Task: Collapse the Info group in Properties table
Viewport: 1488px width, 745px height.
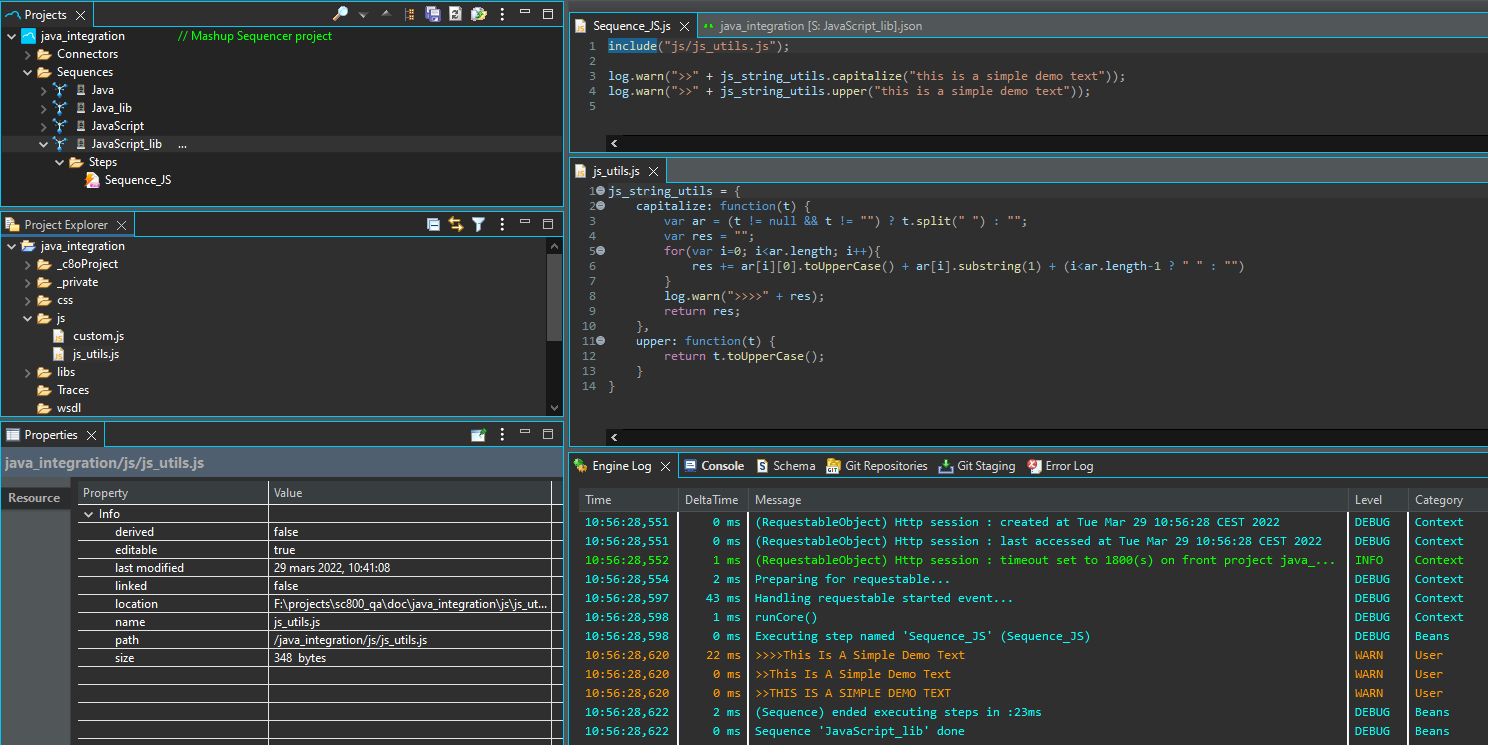Action: point(89,514)
